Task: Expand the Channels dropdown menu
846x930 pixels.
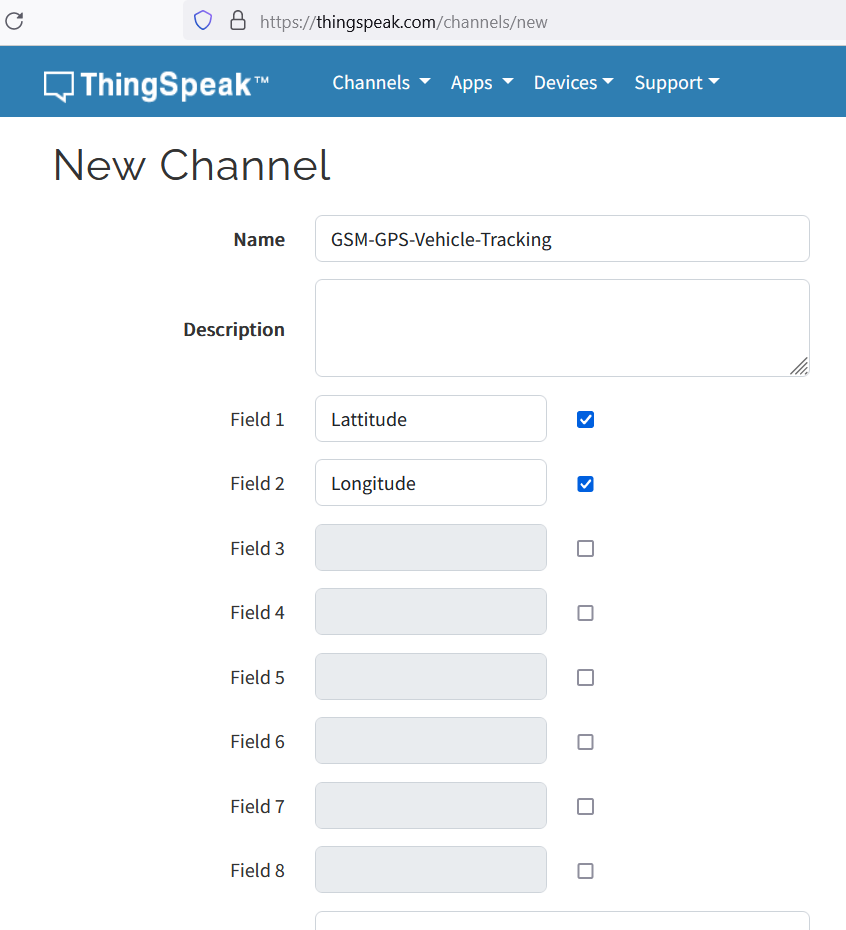Action: pyautogui.click(x=381, y=82)
